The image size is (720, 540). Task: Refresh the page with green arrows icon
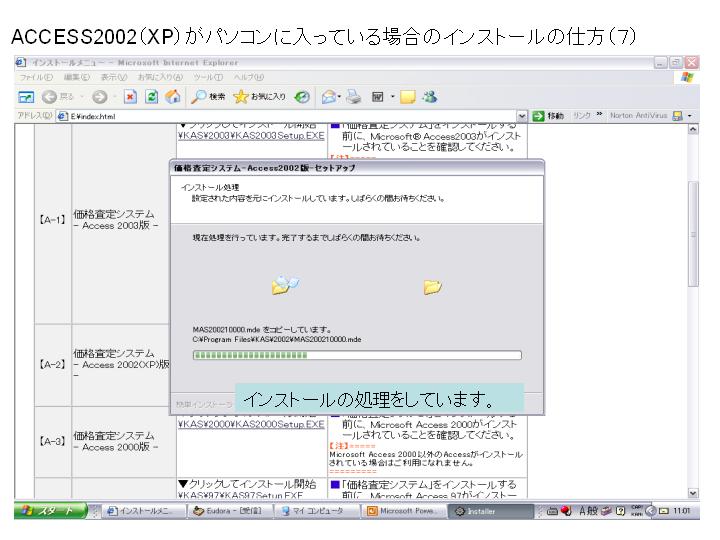point(152,97)
